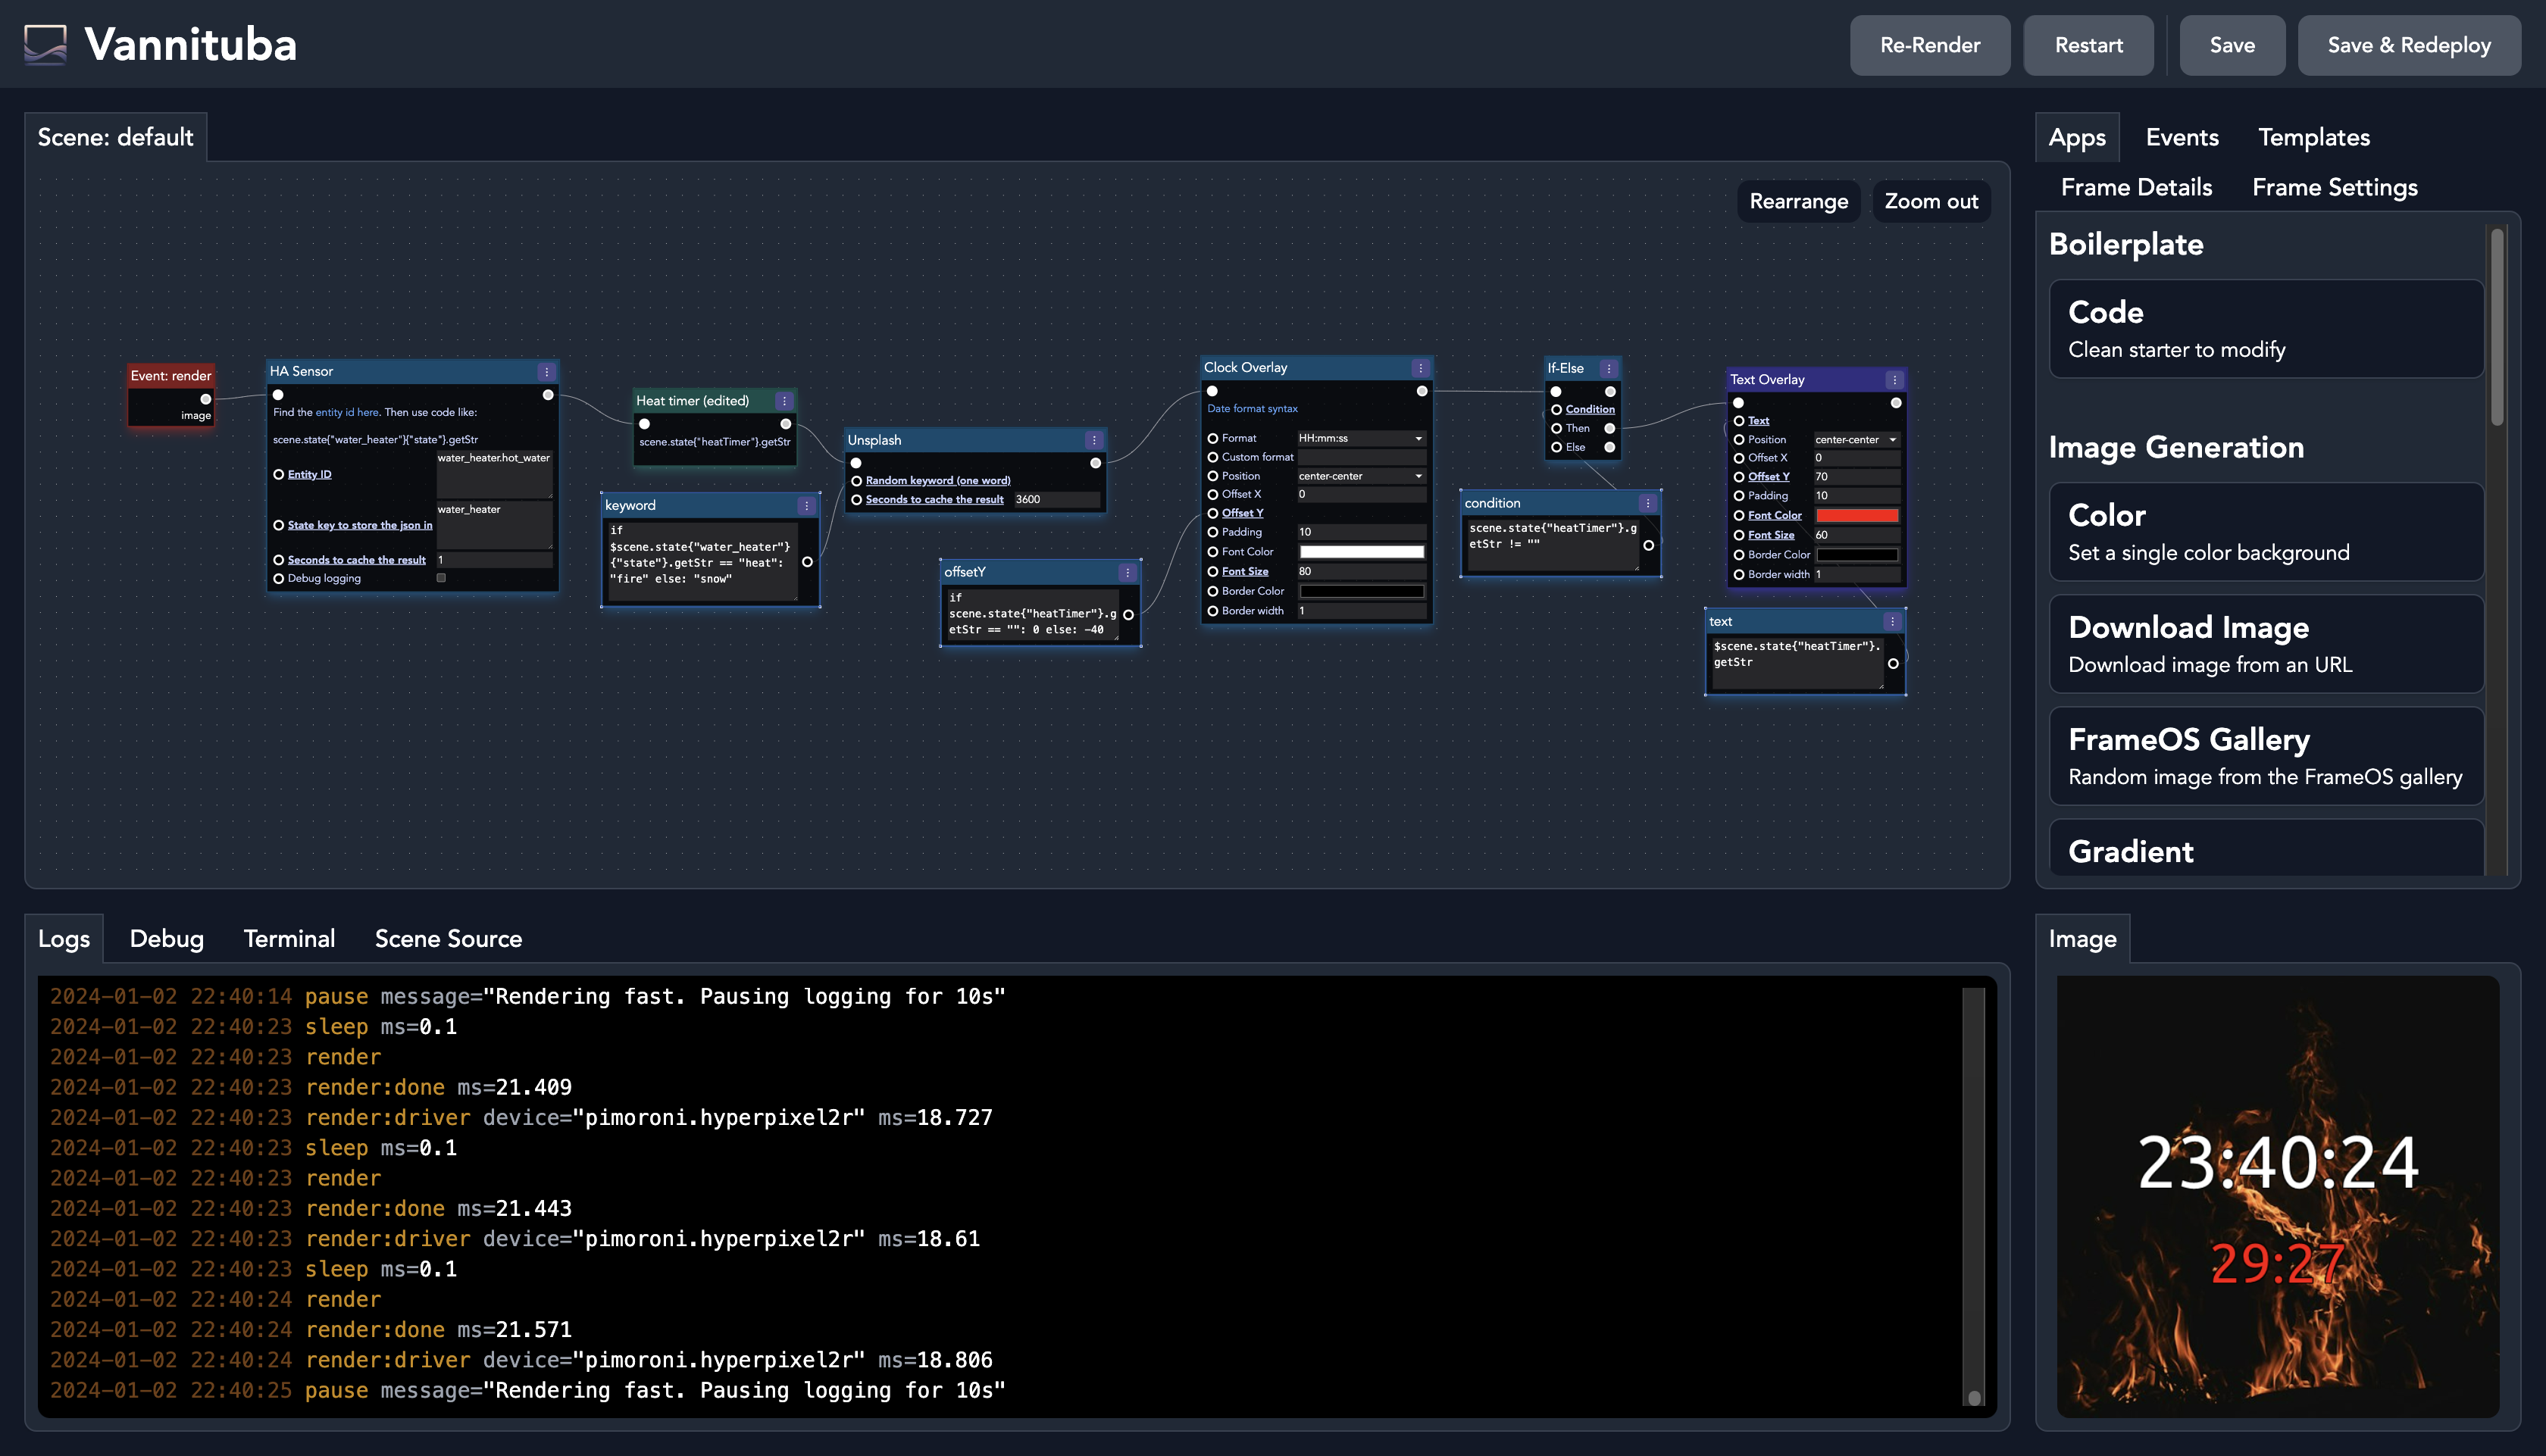This screenshot has width=2546, height=1456.
Task: Click the If-Else node three-dot icon
Action: (x=1608, y=368)
